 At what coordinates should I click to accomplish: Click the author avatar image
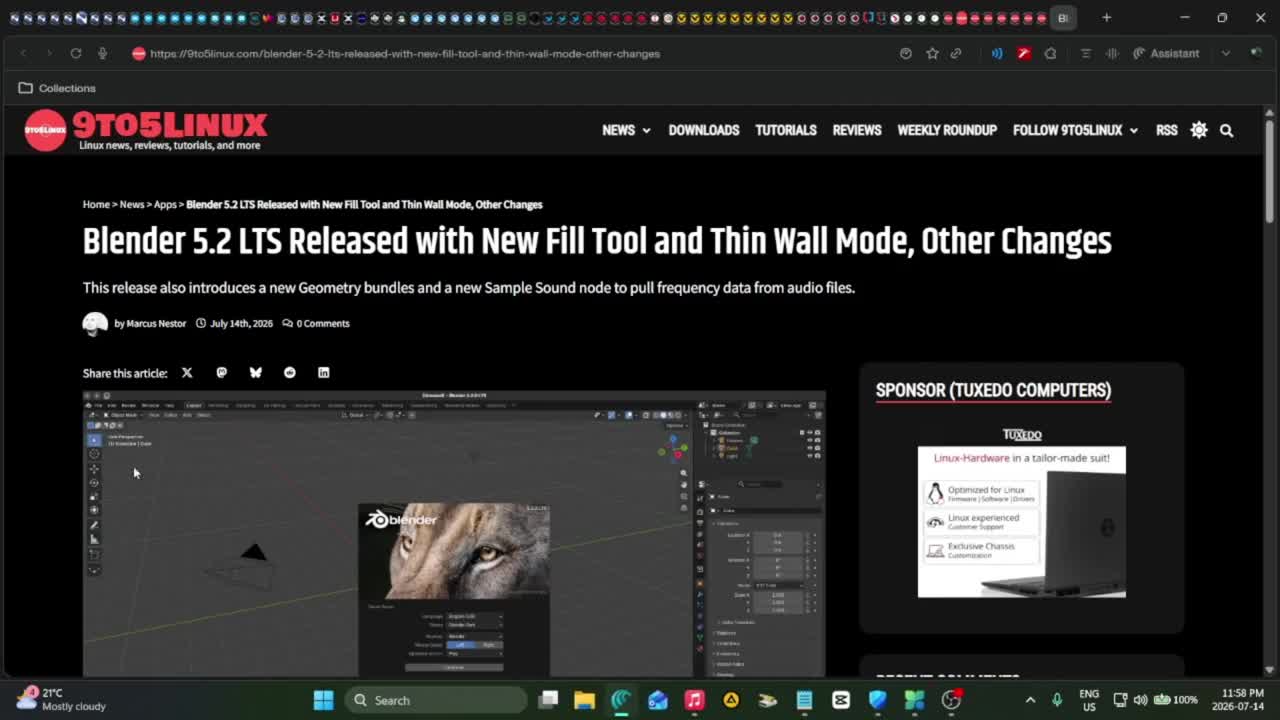[x=95, y=323]
